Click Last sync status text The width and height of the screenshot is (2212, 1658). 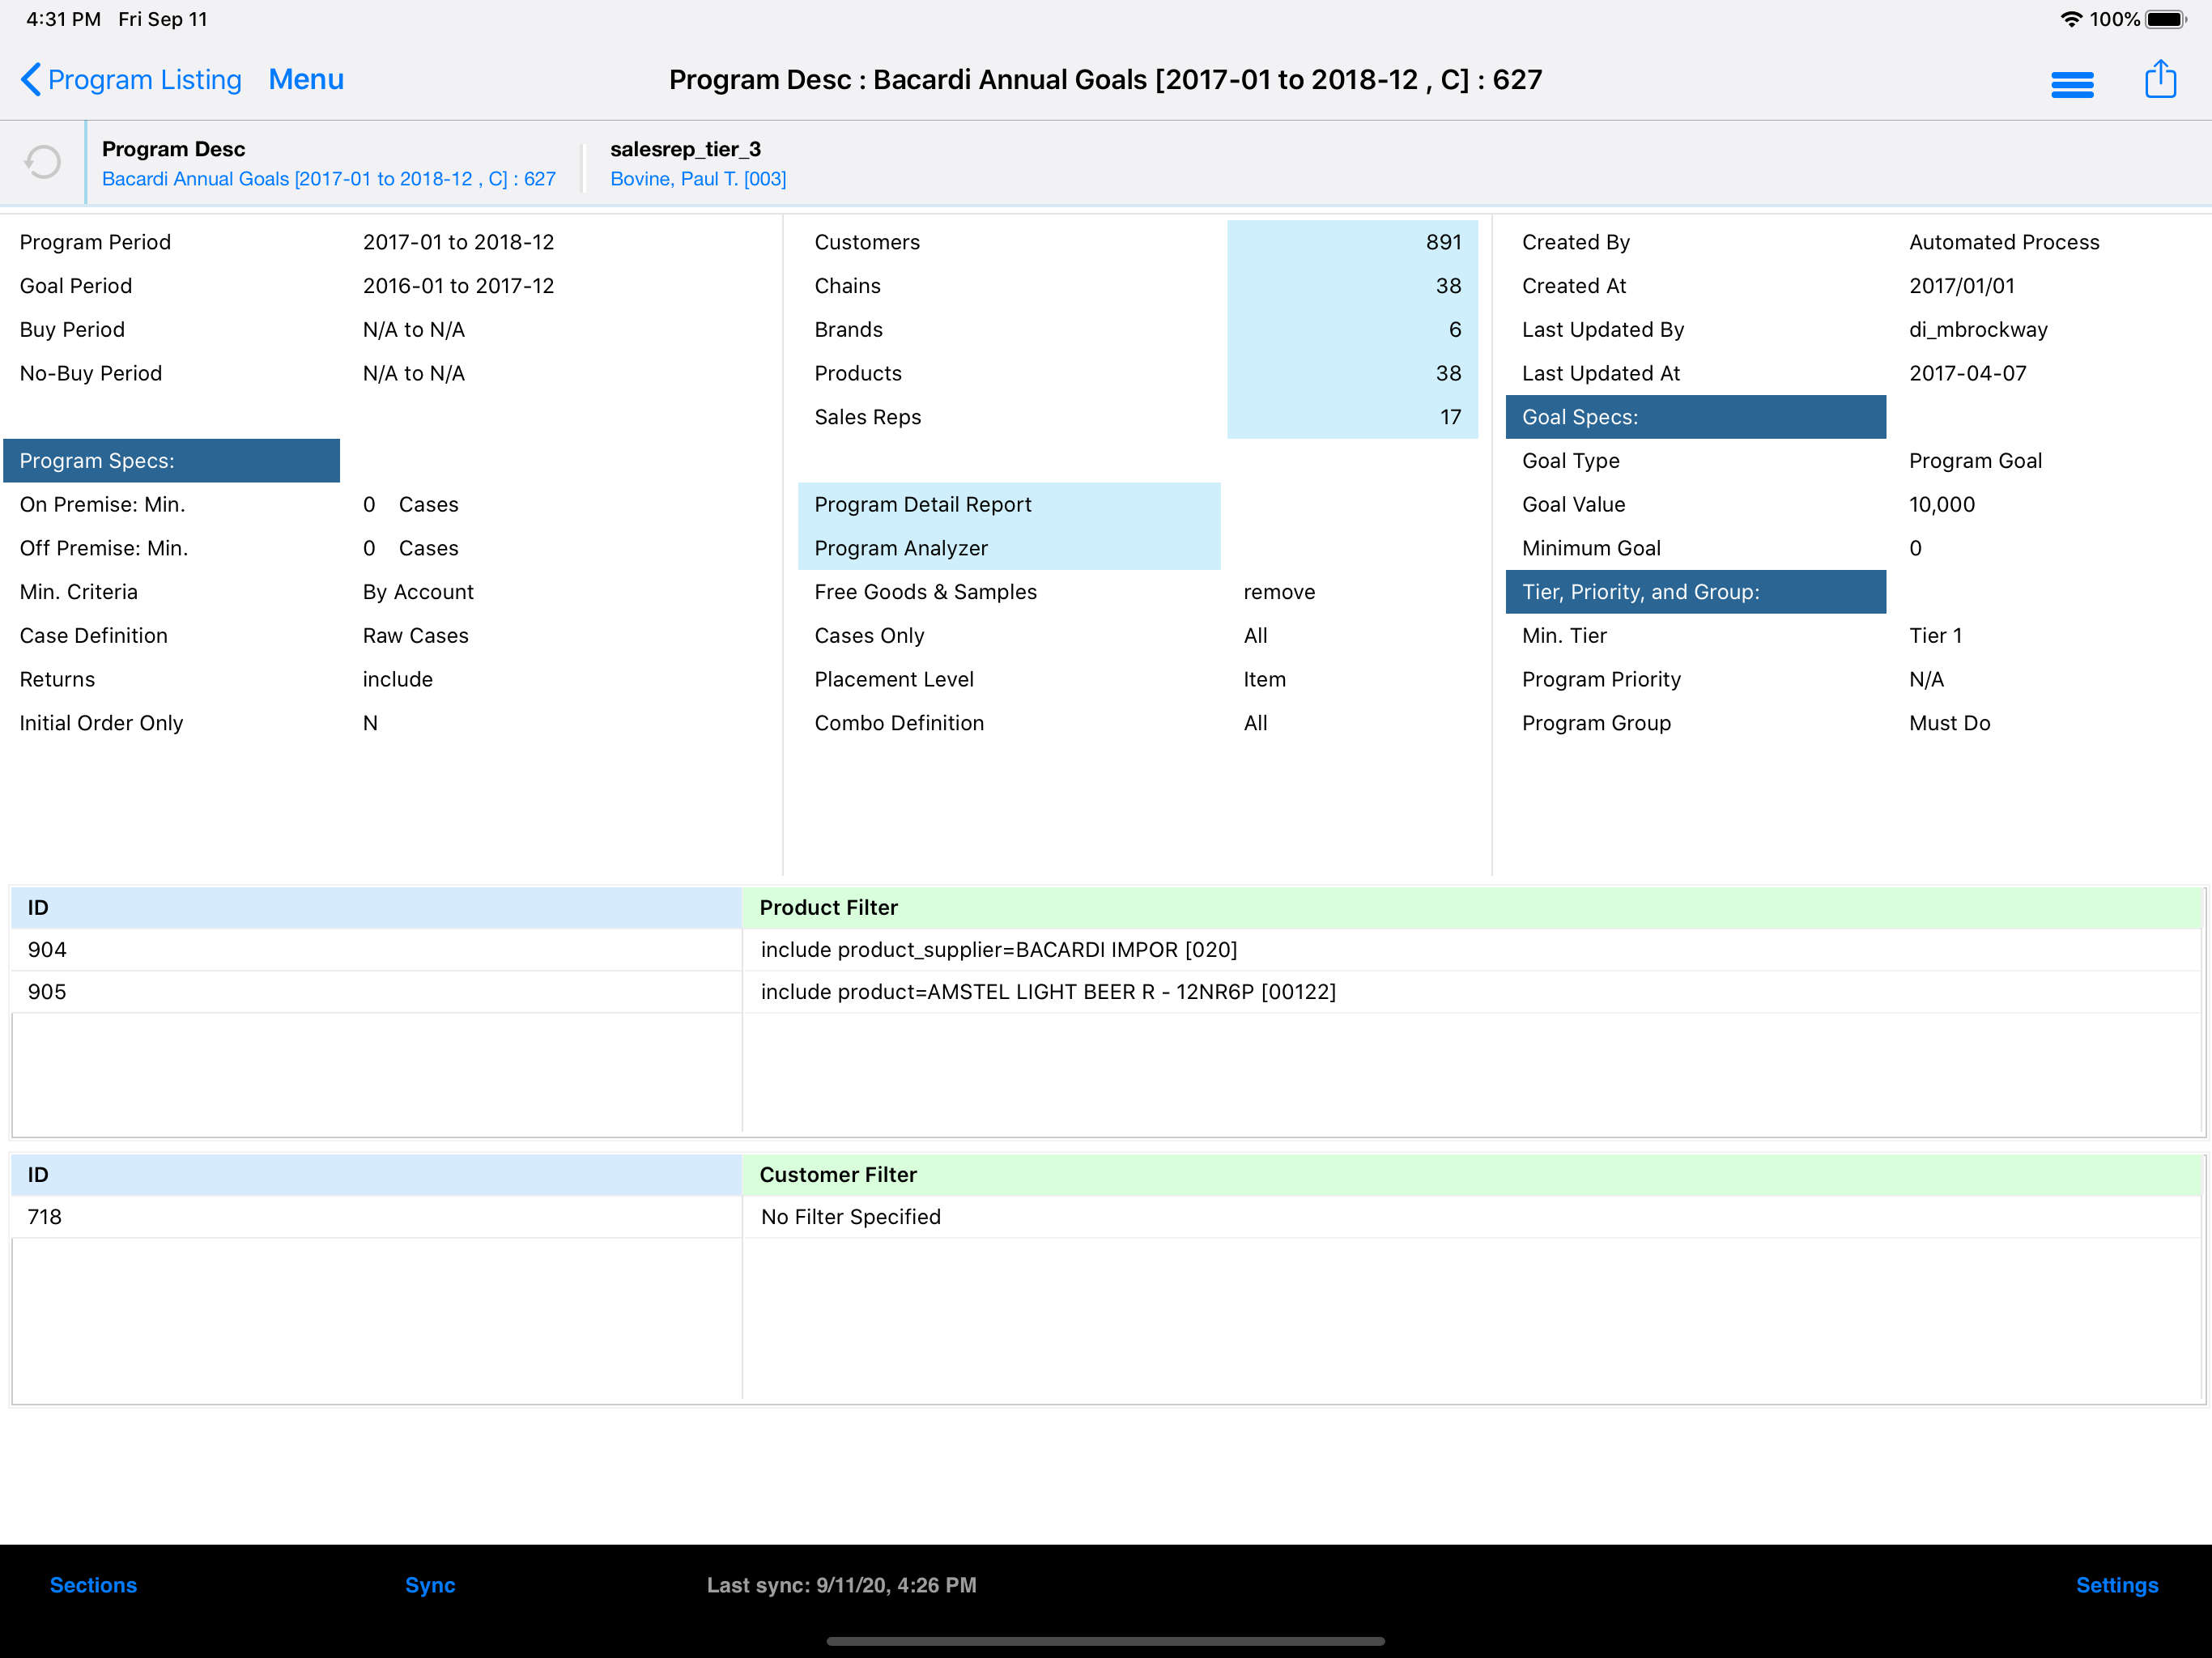point(841,1585)
